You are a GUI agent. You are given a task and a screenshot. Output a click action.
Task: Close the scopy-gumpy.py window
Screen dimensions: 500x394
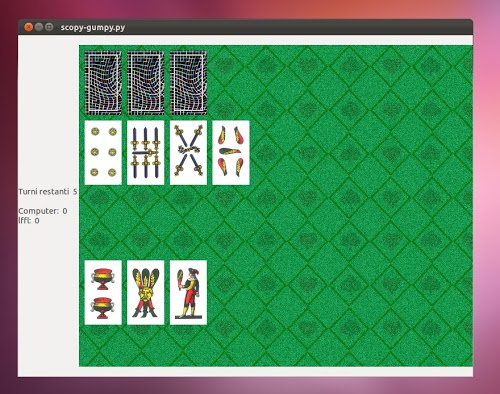click(29, 27)
